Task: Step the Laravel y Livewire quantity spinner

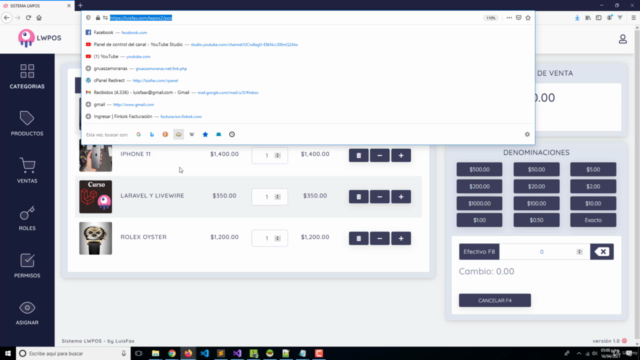Action: [278, 197]
